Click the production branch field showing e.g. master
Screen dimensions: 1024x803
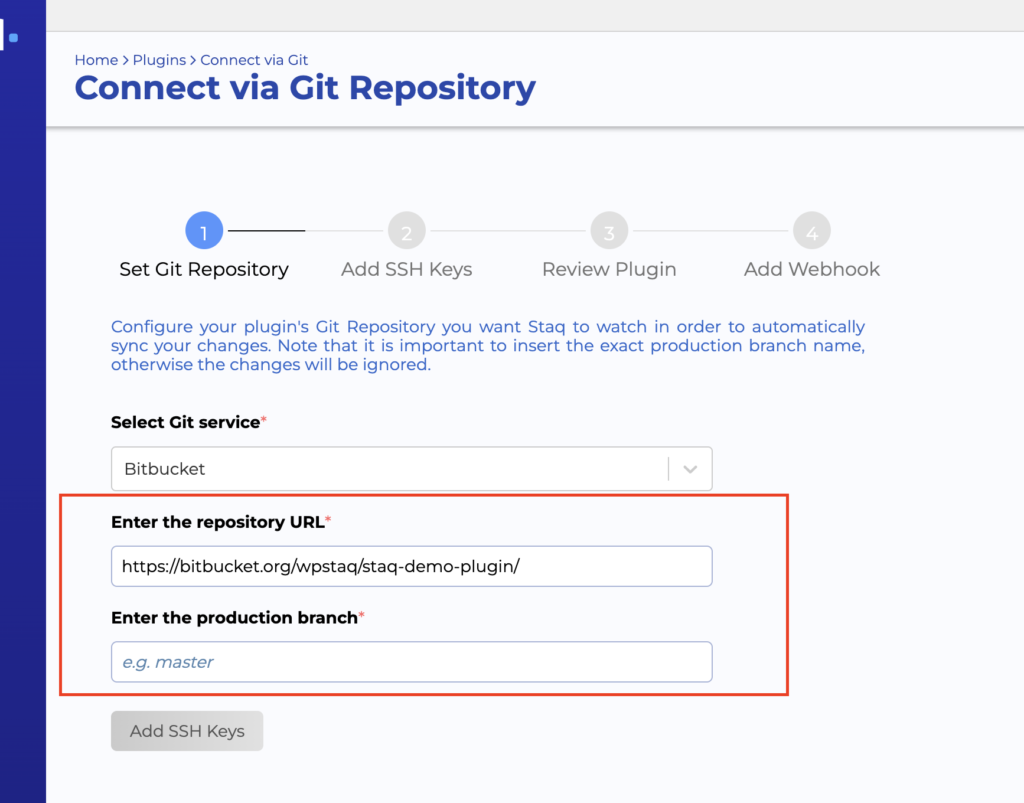click(x=411, y=661)
